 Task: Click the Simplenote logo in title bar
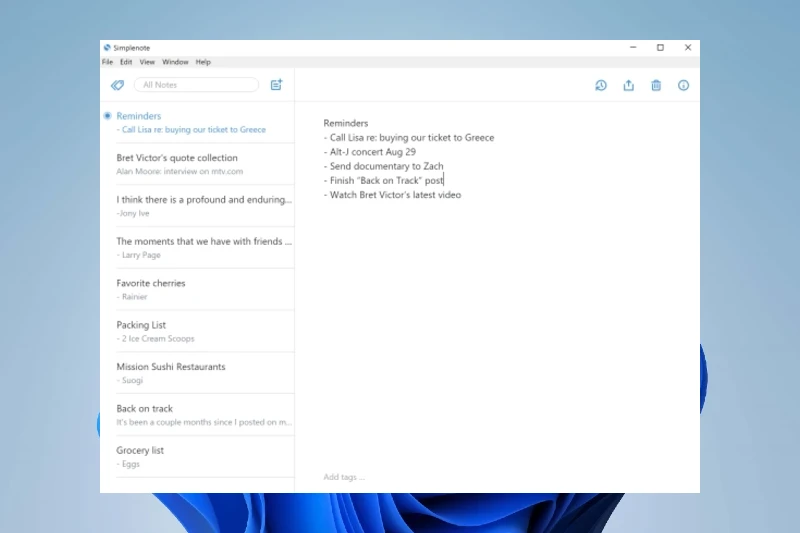coord(107,47)
